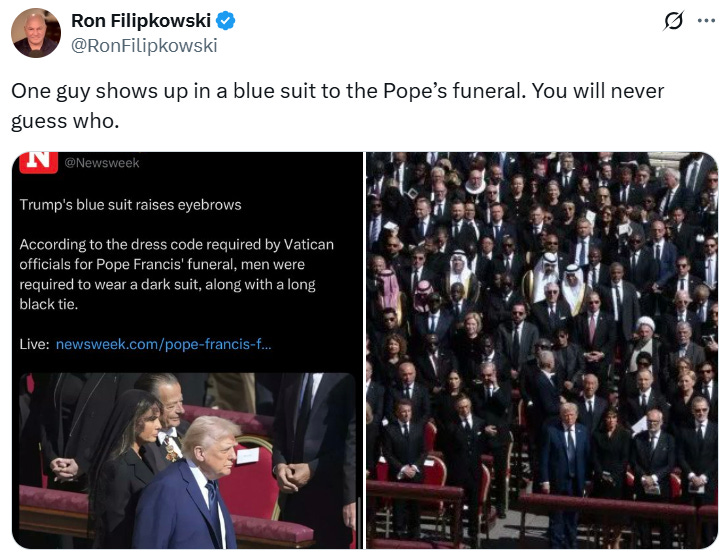Image resolution: width=726 pixels, height=552 pixels.
Task: Click the red Newsweek N logo
Action: click(x=38, y=162)
